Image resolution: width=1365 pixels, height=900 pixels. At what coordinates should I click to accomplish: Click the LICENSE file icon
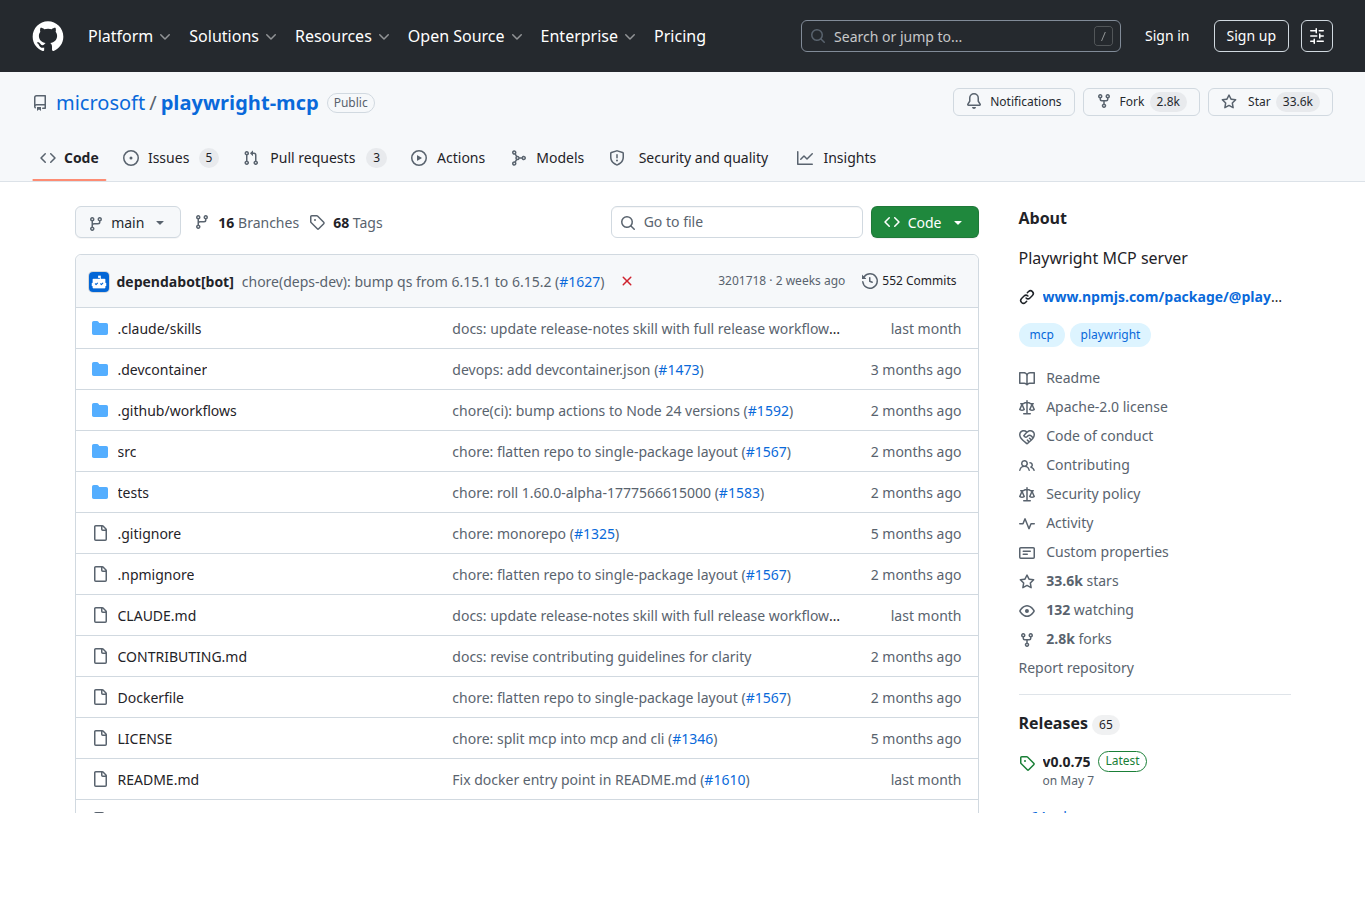click(x=100, y=738)
